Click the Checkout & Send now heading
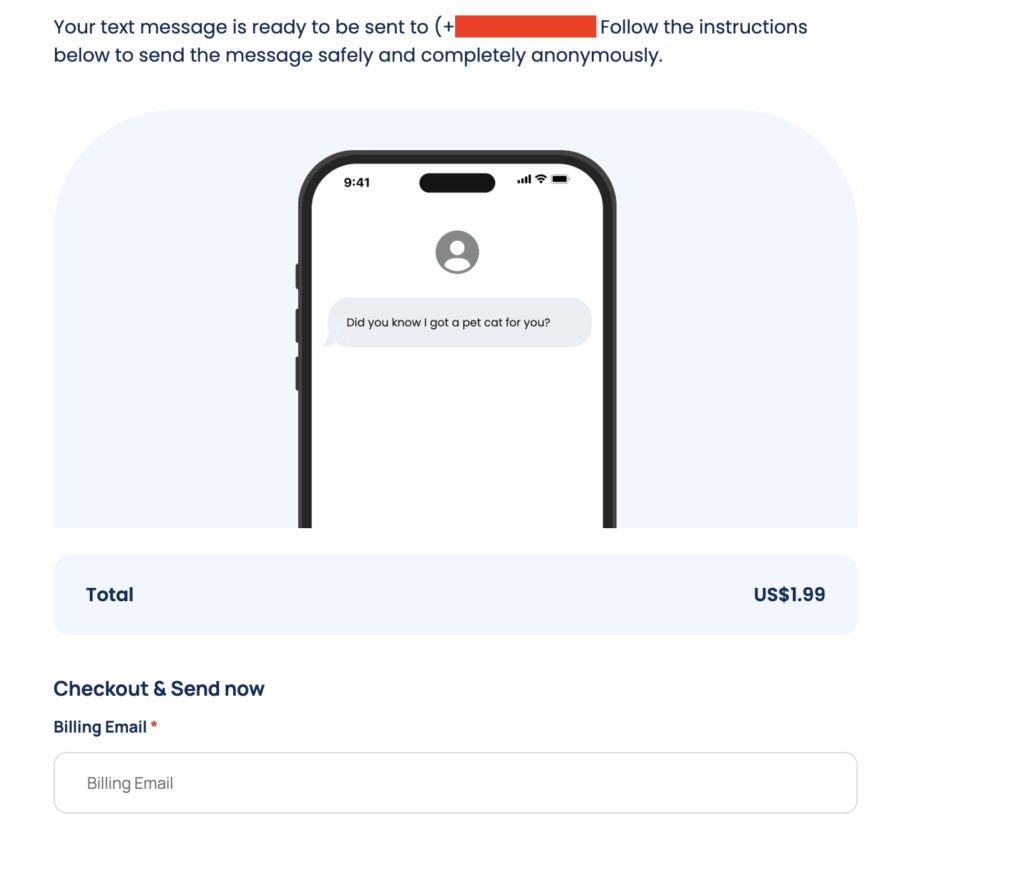 [x=159, y=688]
